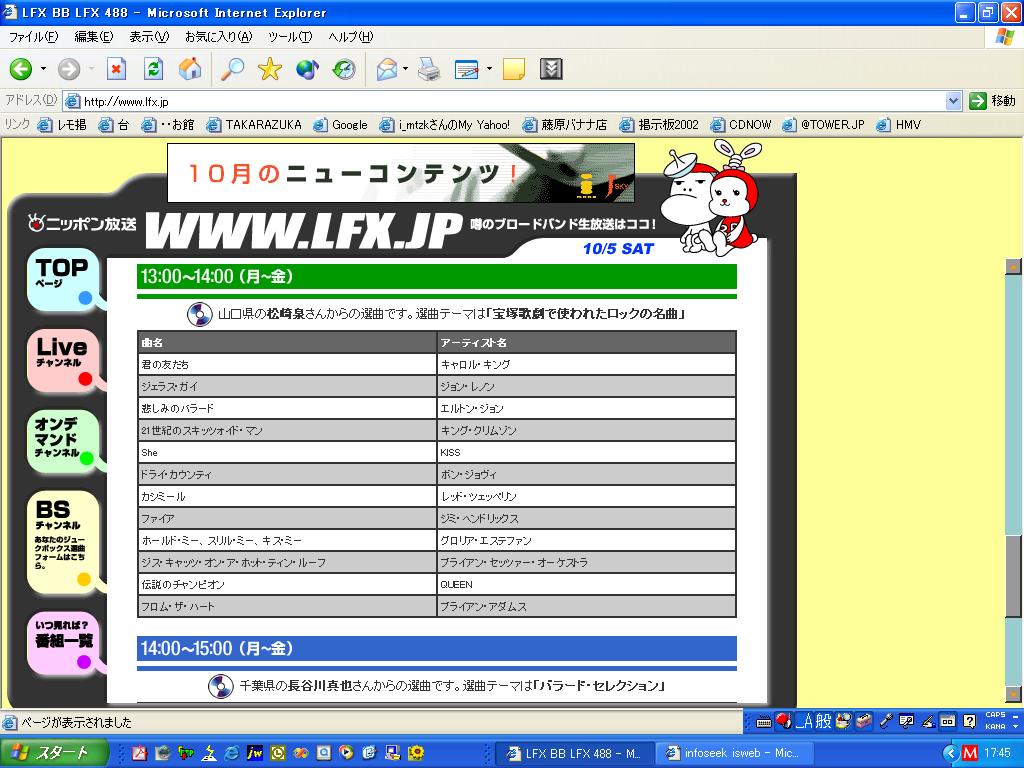The height and width of the screenshot is (768, 1024).
Task: Switch to infoseek isweb taskbar window
Action: click(x=734, y=753)
